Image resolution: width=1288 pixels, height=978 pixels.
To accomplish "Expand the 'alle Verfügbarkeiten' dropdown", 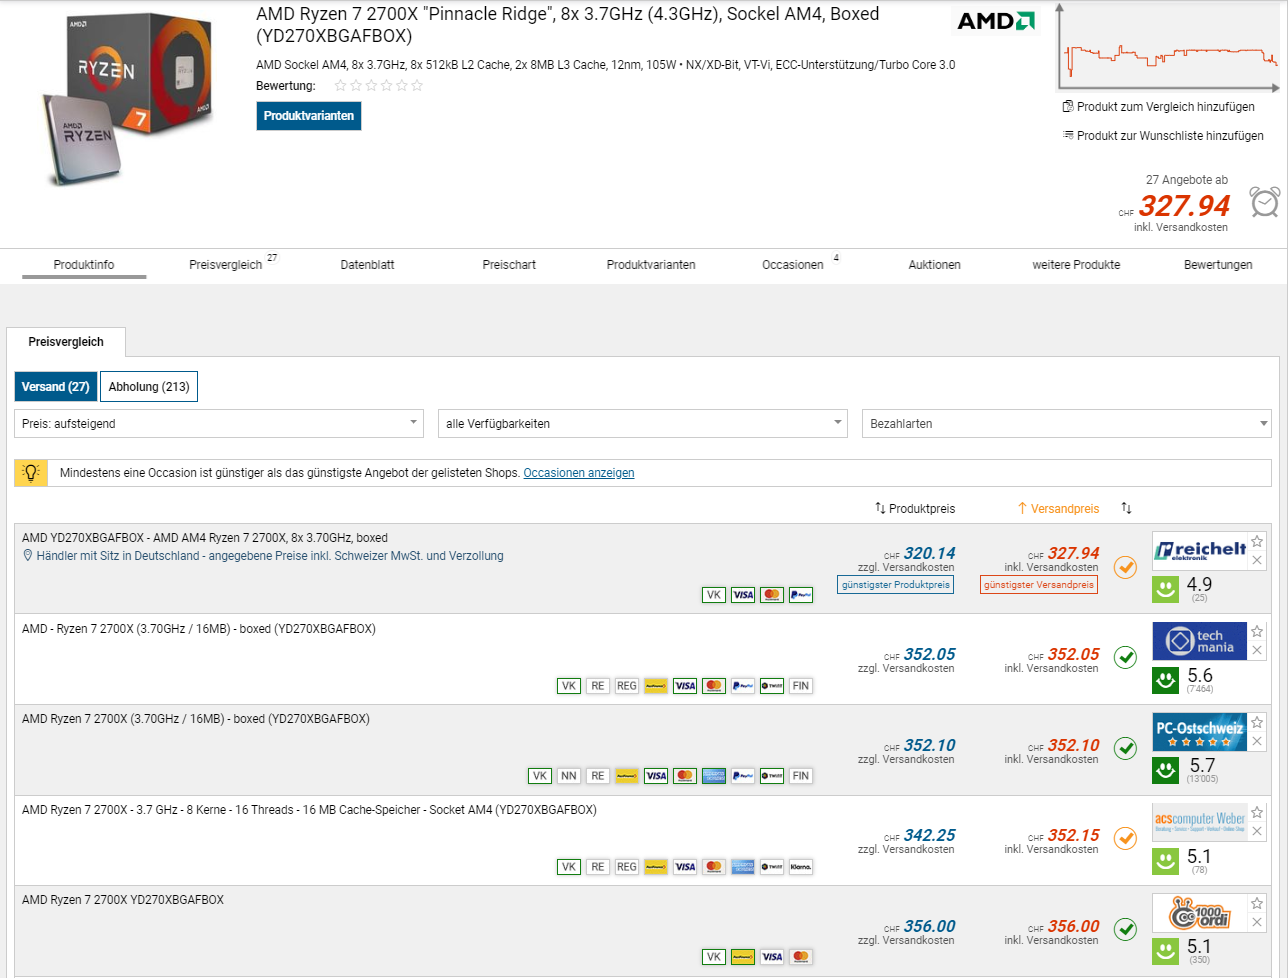I will (x=642, y=424).
